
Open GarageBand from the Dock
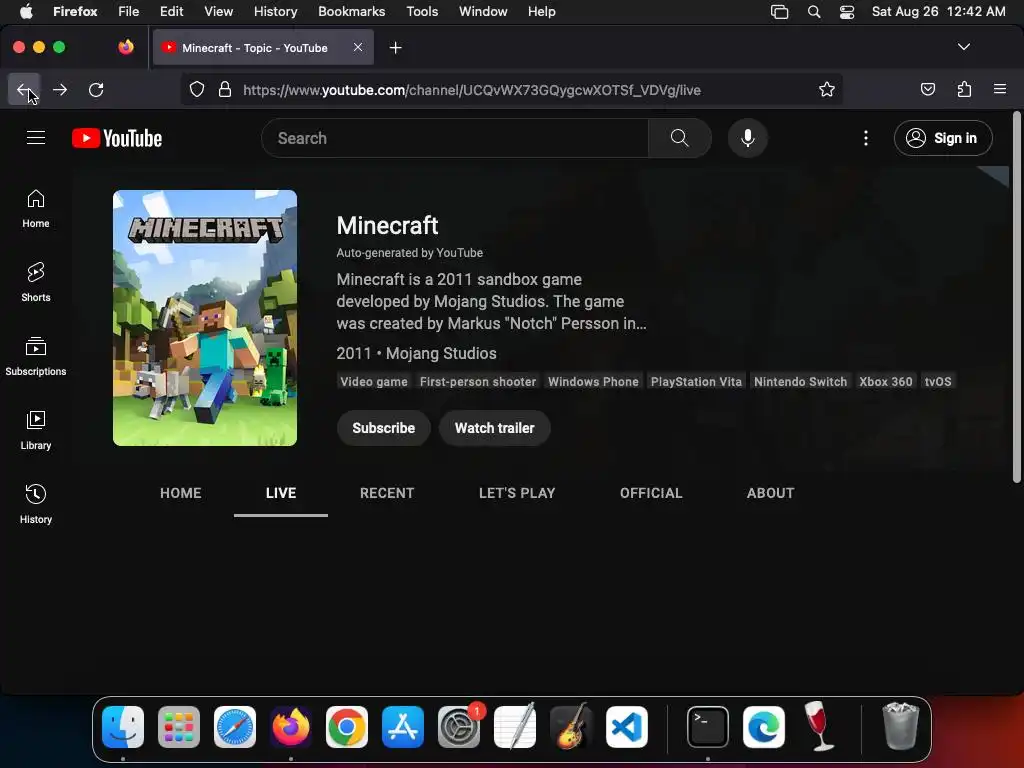point(571,727)
